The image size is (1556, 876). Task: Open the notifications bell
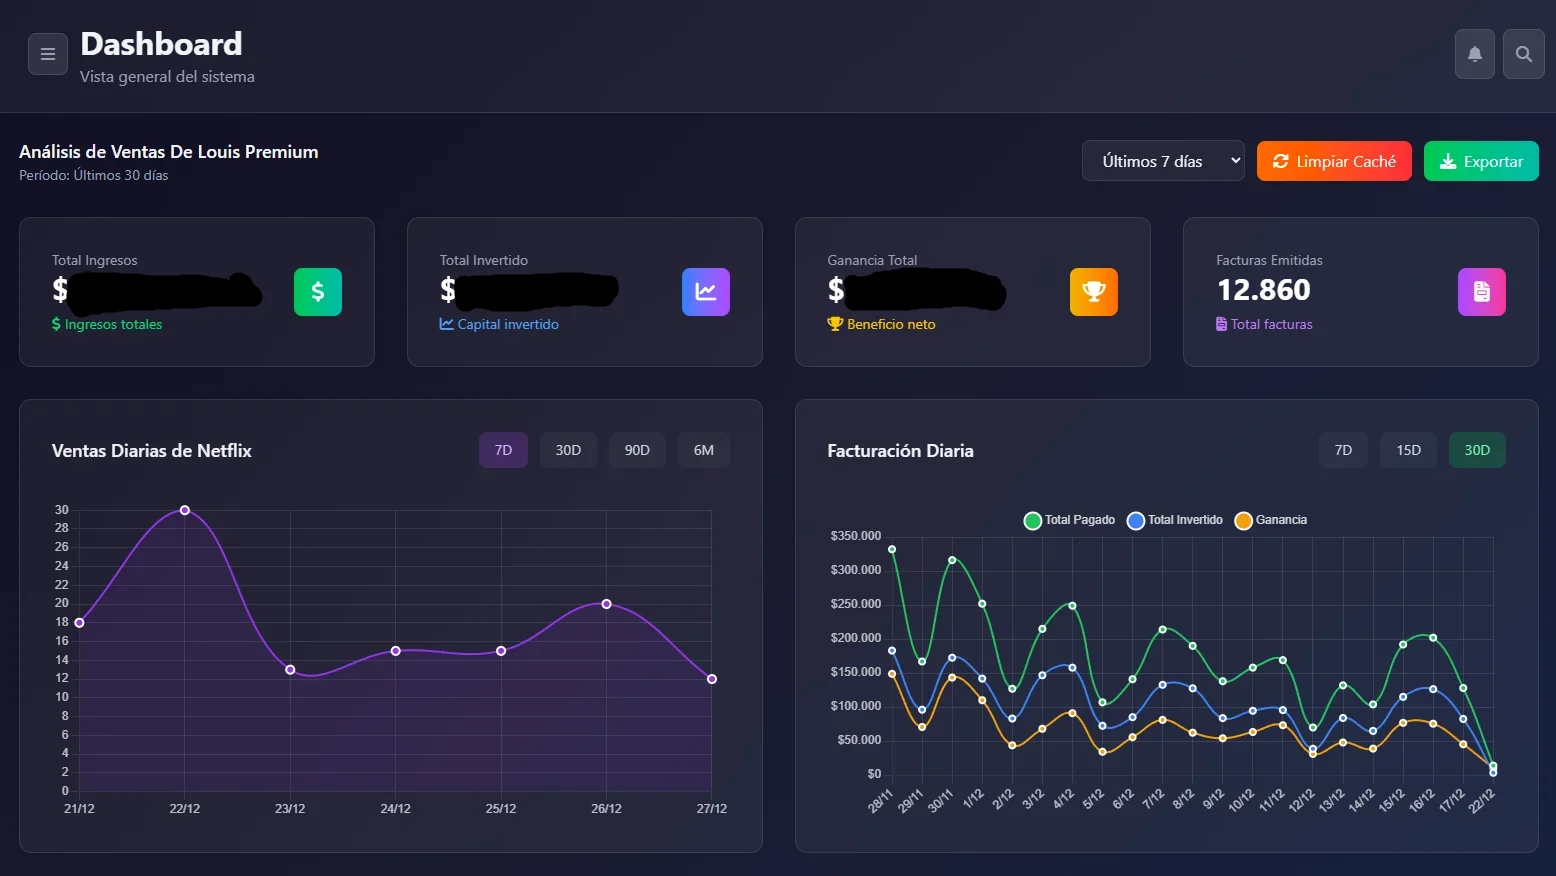[x=1475, y=54]
